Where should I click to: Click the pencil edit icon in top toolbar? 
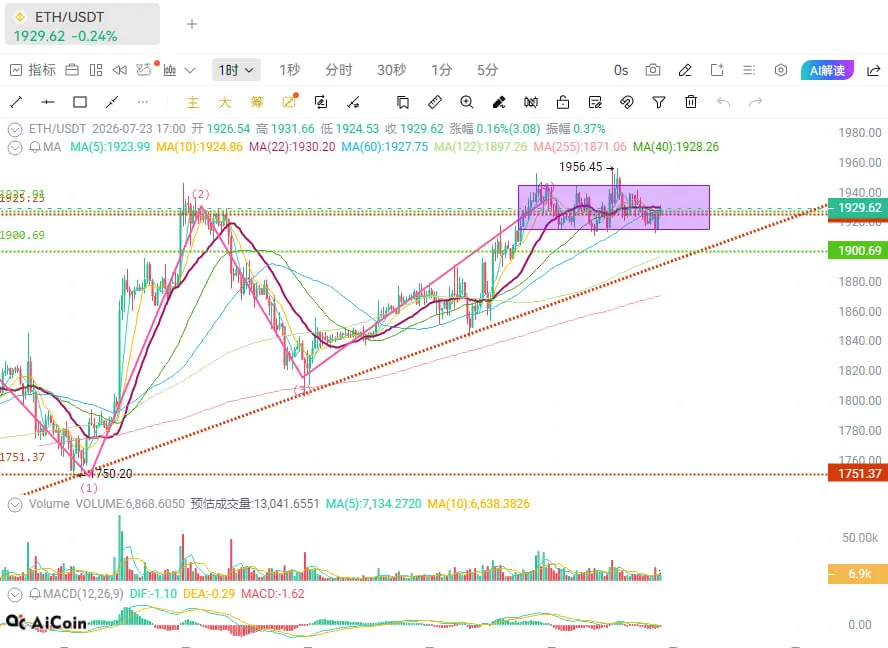pos(685,70)
